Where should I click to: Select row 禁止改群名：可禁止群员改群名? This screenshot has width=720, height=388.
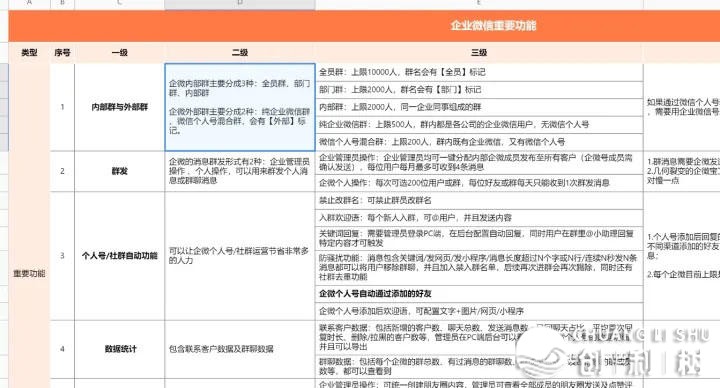point(479,200)
